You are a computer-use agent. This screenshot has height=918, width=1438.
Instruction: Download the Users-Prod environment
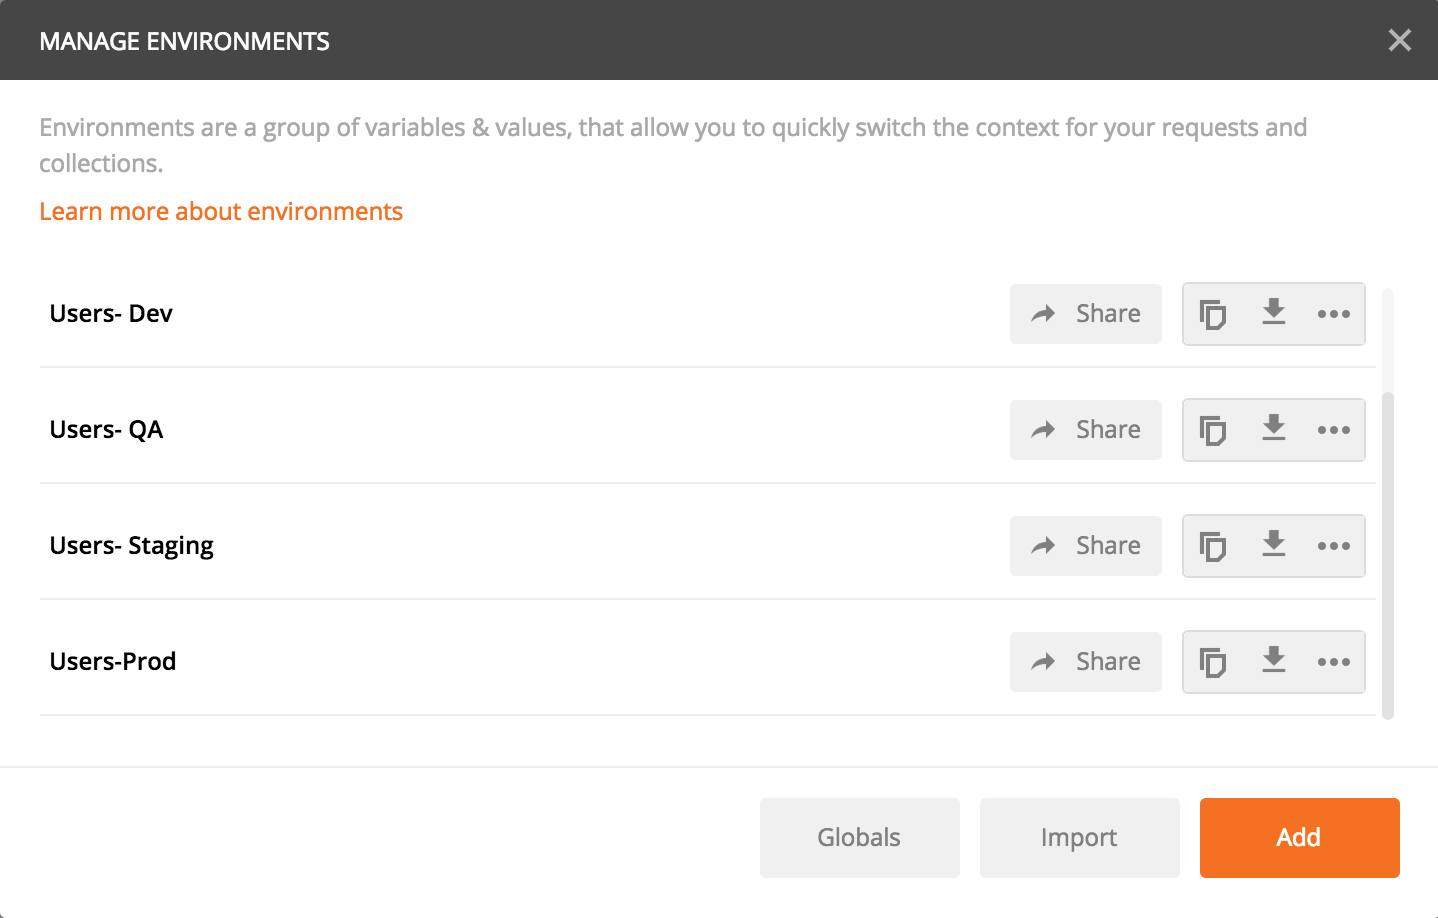pos(1273,660)
